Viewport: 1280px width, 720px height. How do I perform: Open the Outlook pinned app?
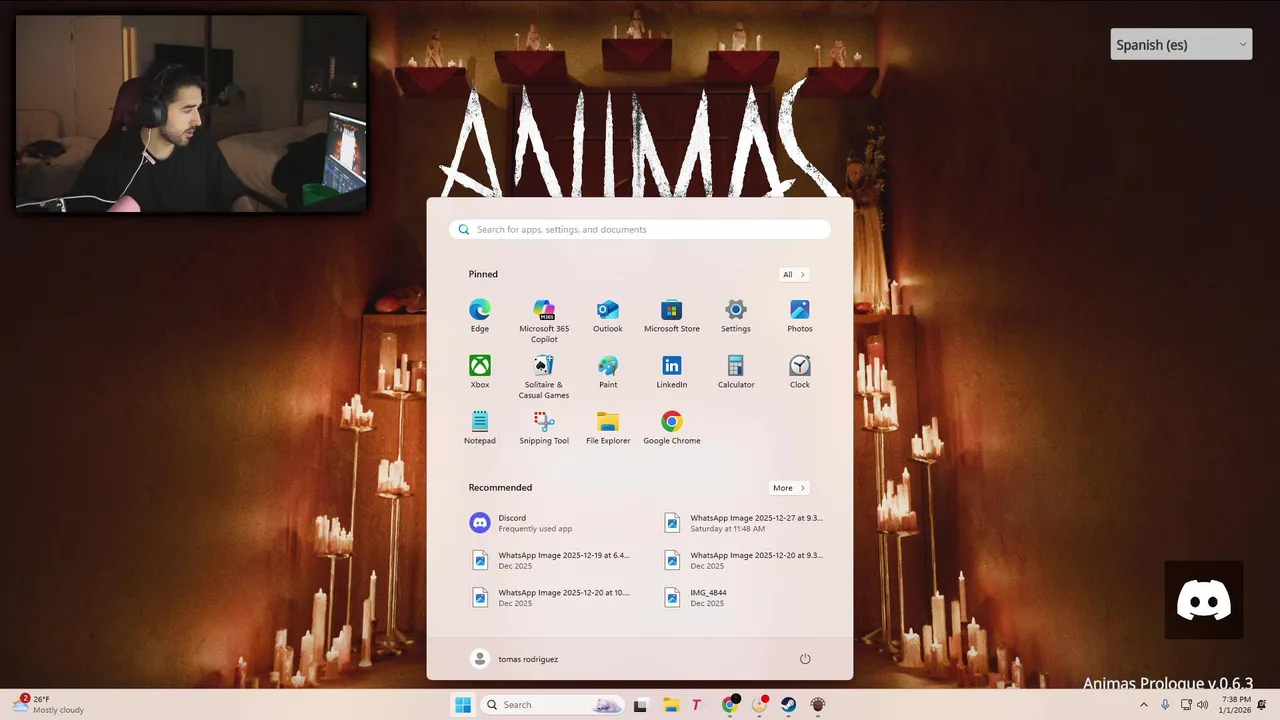click(x=608, y=315)
